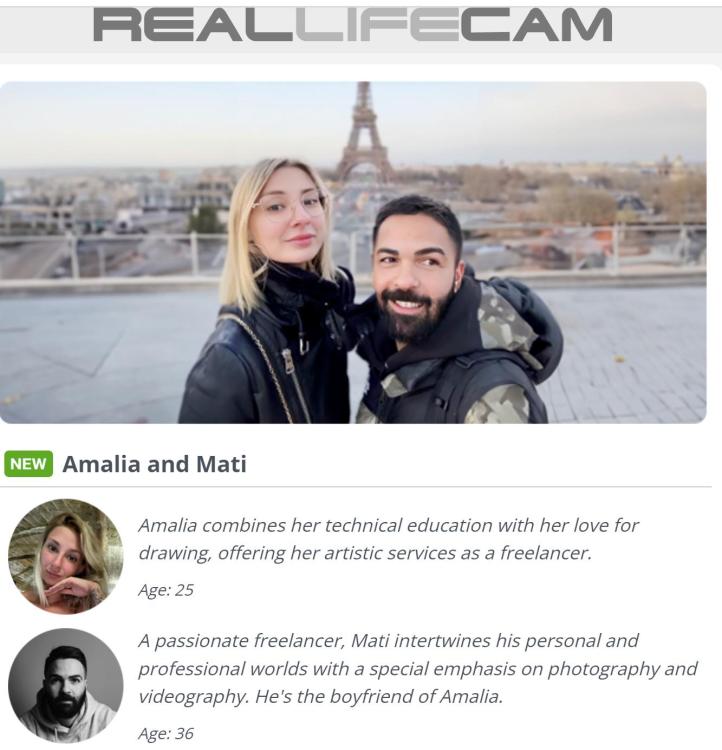This screenshot has width=722, height=750.
Task: Click the word "freelancer" in Amalia's description
Action: click(545, 553)
